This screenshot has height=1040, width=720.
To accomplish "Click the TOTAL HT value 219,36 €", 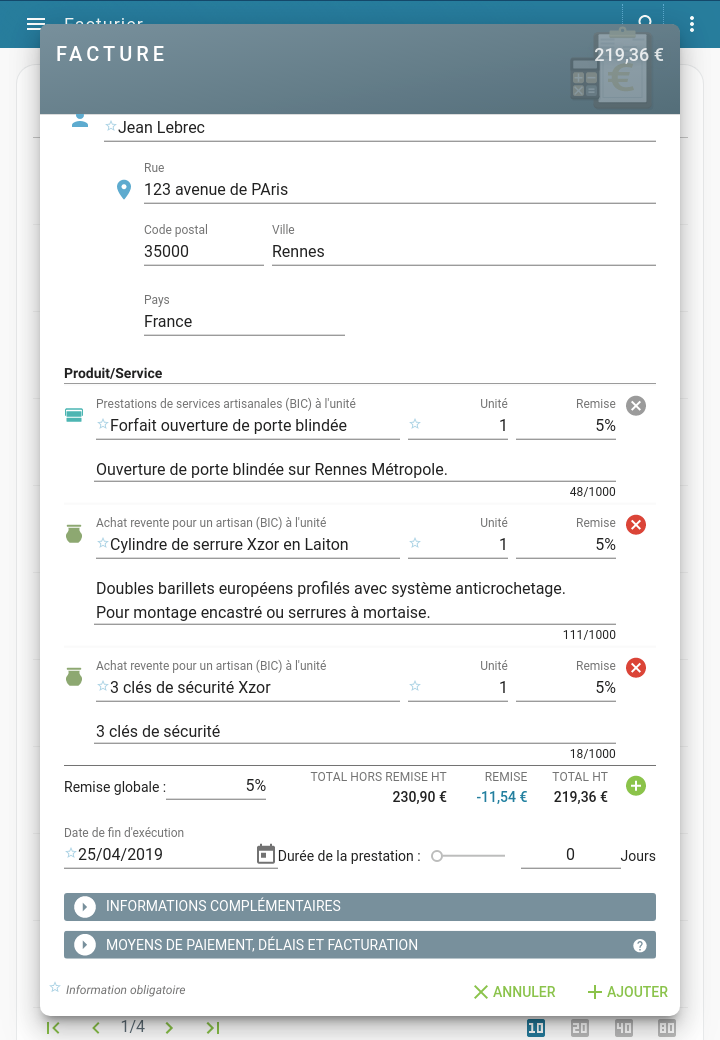I will pyautogui.click(x=581, y=797).
